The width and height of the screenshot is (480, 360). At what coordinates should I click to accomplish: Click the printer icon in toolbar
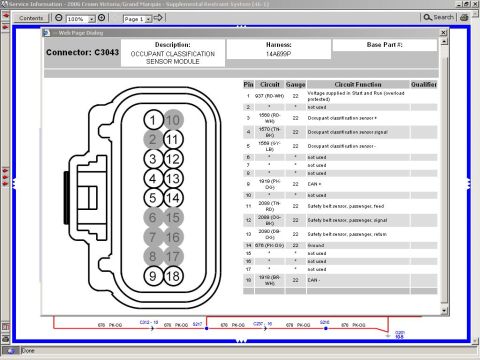[x=464, y=18]
